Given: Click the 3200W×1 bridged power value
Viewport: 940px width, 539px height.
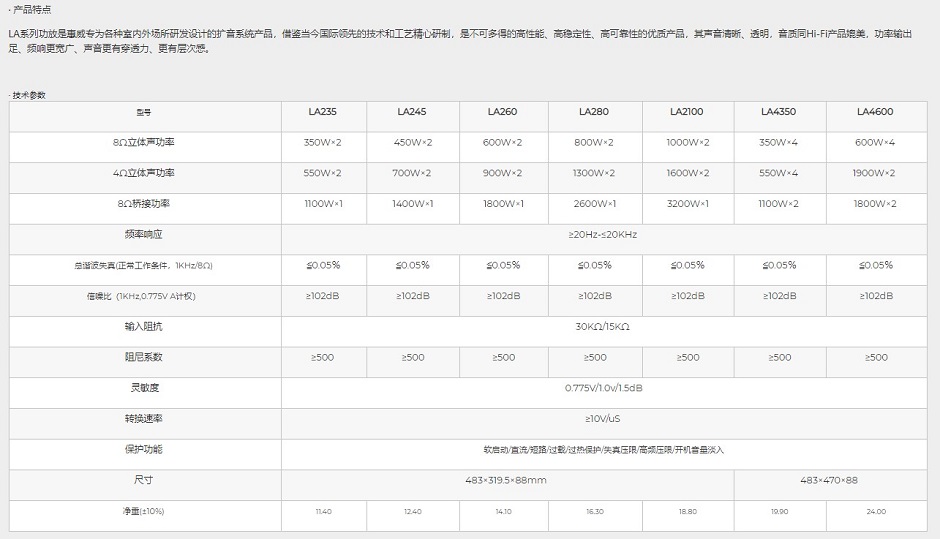Looking at the screenshot, I should point(687,204).
